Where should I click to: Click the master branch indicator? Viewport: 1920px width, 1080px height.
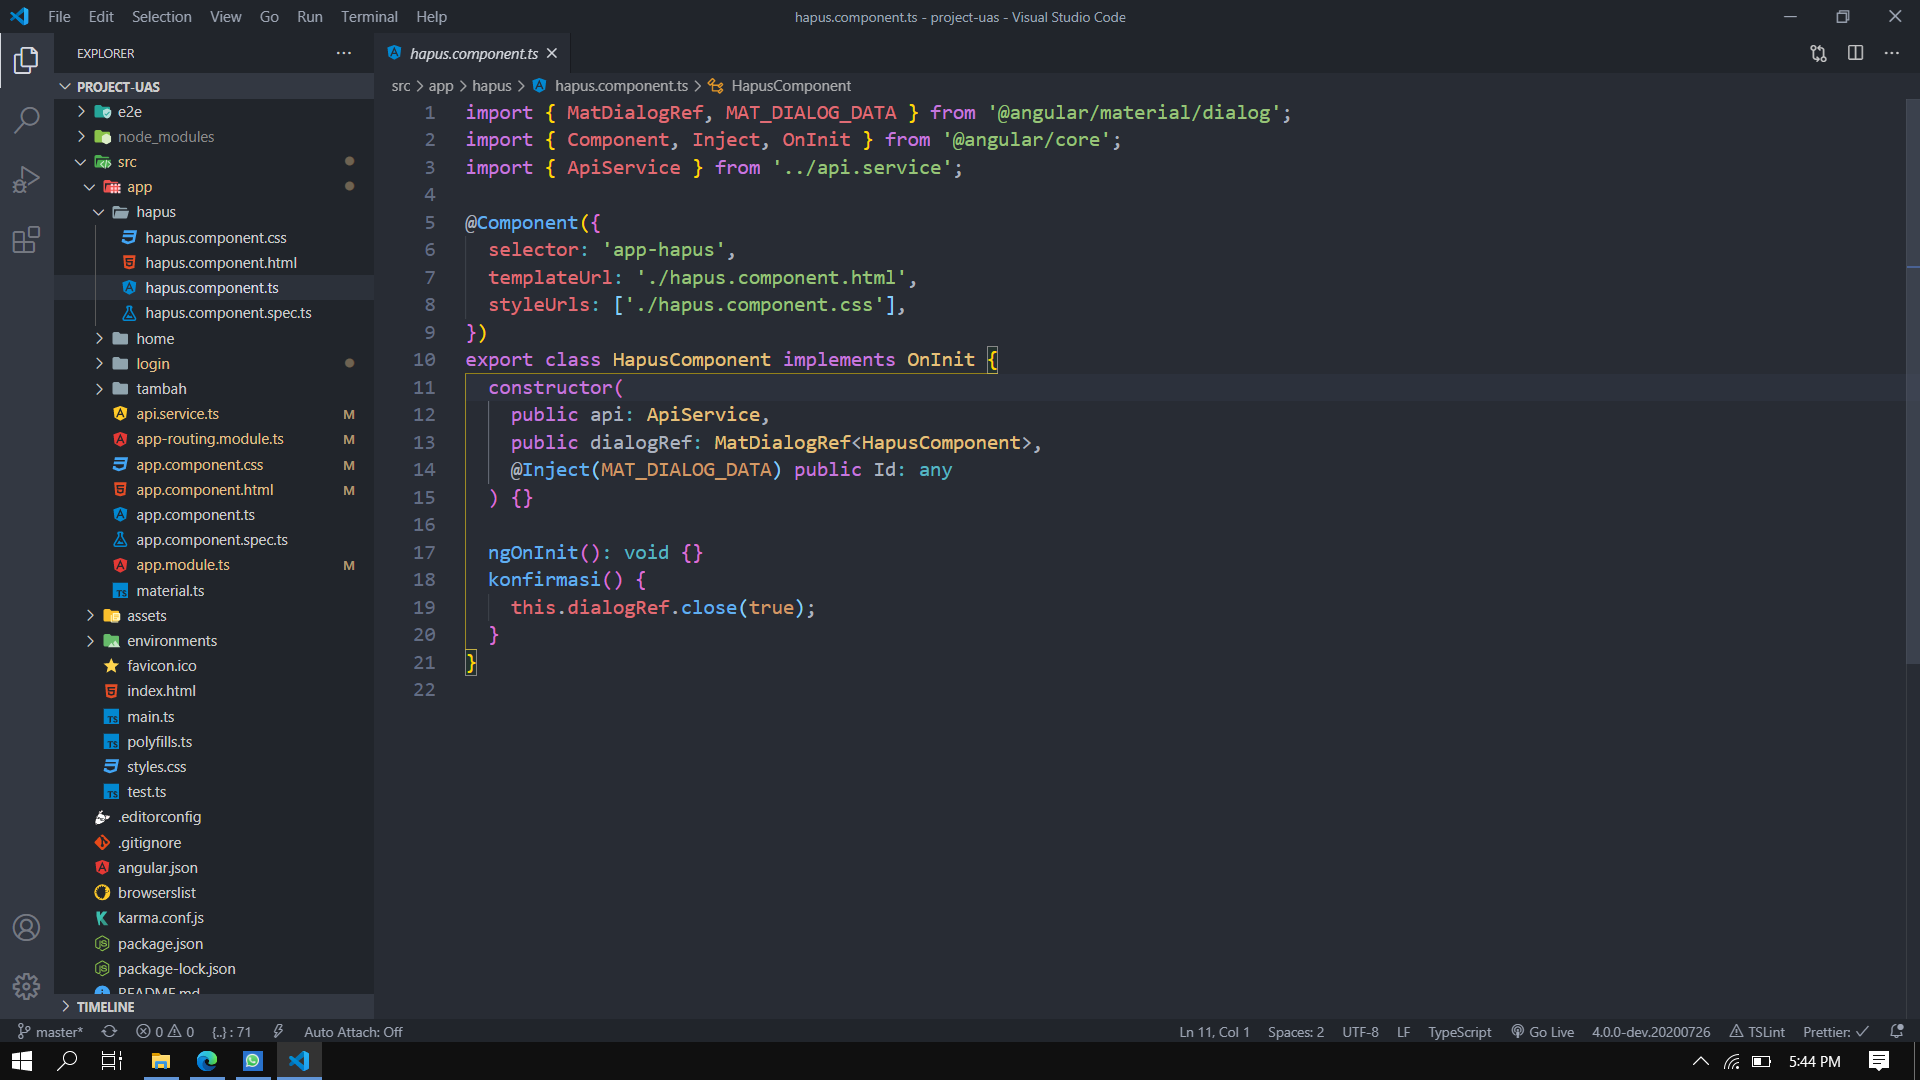[x=50, y=1031]
